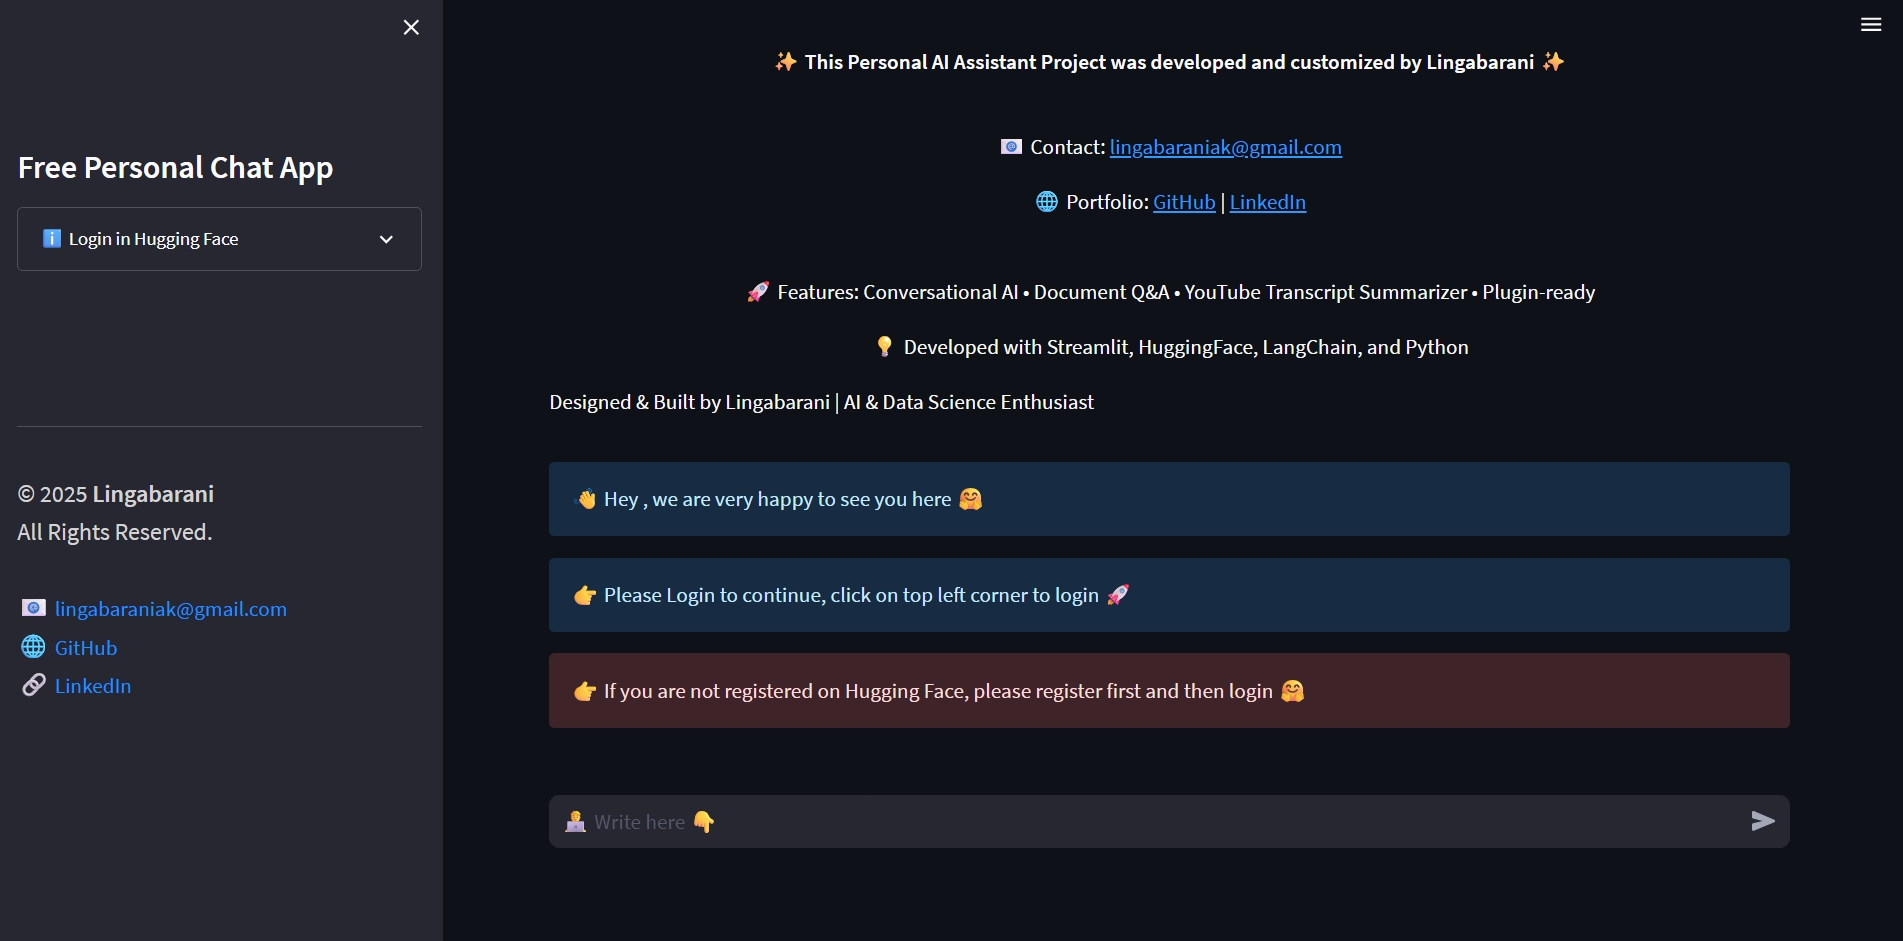Image resolution: width=1903 pixels, height=941 pixels.
Task: Close the sidebar with the X icon
Action: (411, 27)
